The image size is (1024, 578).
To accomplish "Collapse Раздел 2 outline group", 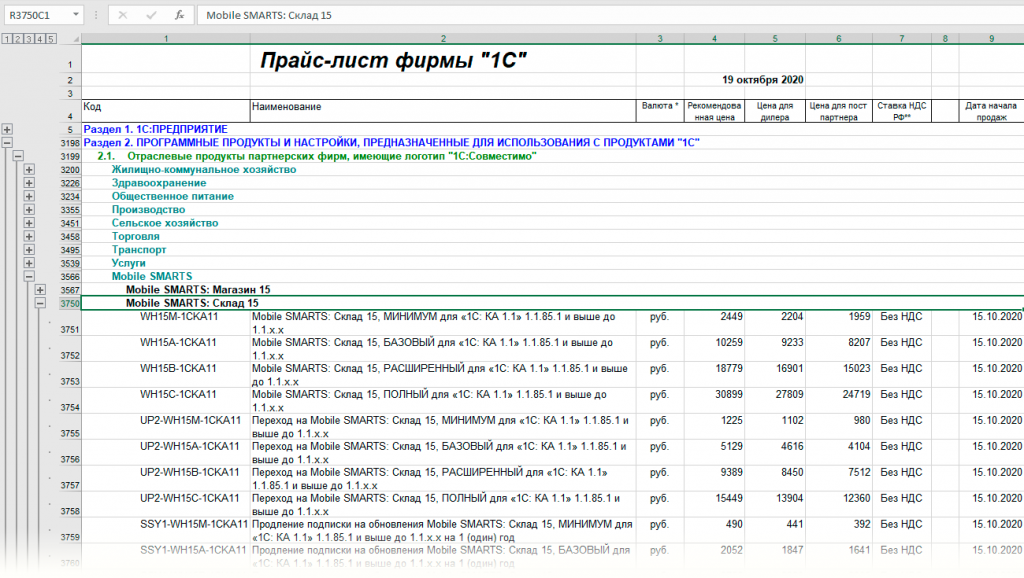I will click(7, 142).
